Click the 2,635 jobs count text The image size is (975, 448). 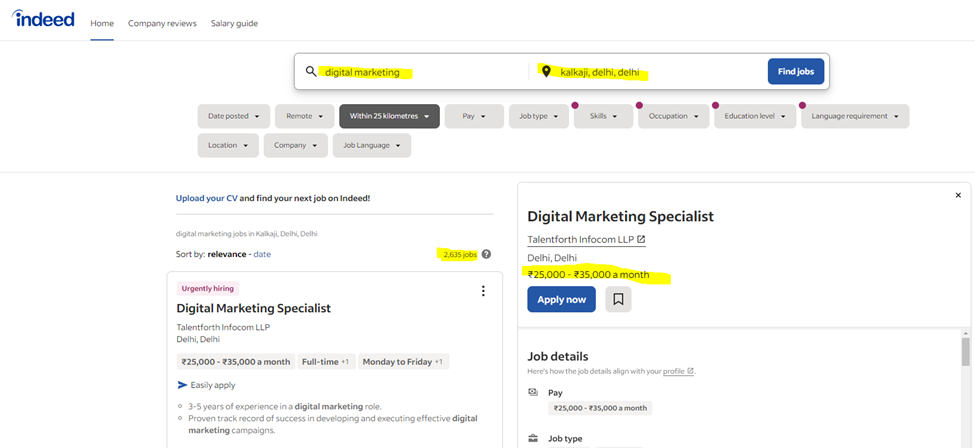pyautogui.click(x=460, y=254)
